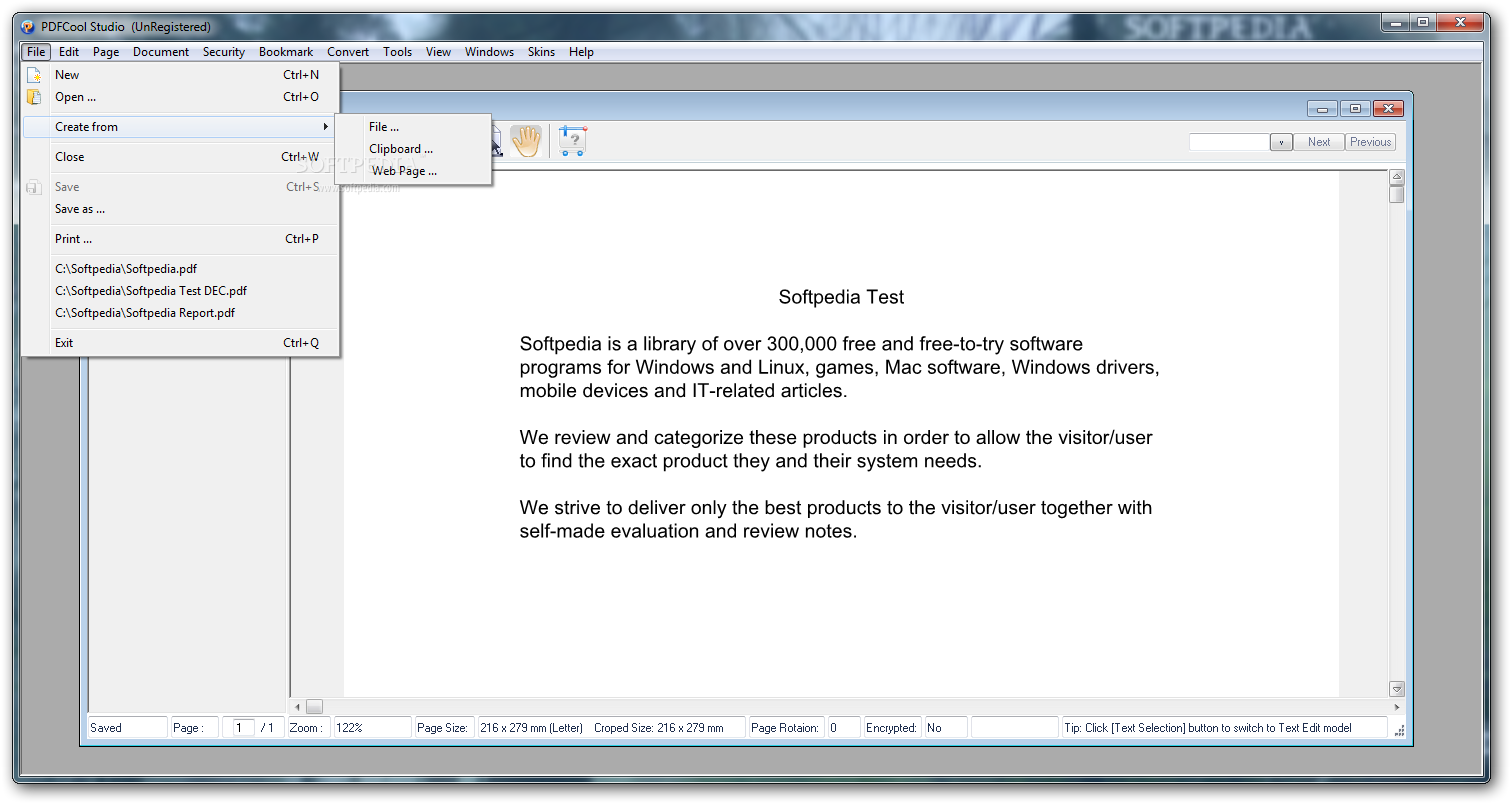This screenshot has width=1511, height=804.
Task: Click the search text field
Action: pyautogui.click(x=1229, y=142)
